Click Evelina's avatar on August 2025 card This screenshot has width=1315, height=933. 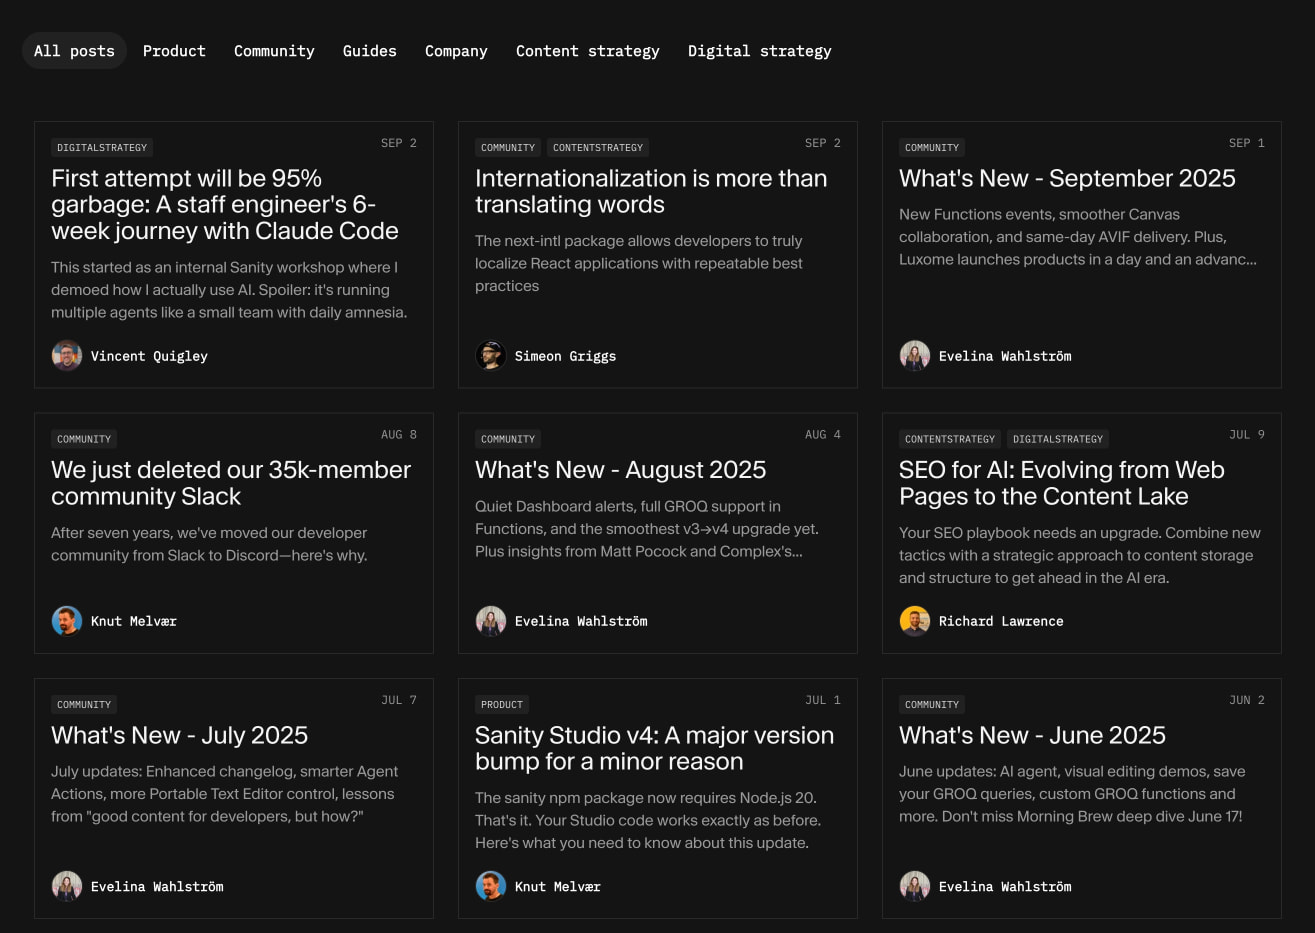pos(491,621)
